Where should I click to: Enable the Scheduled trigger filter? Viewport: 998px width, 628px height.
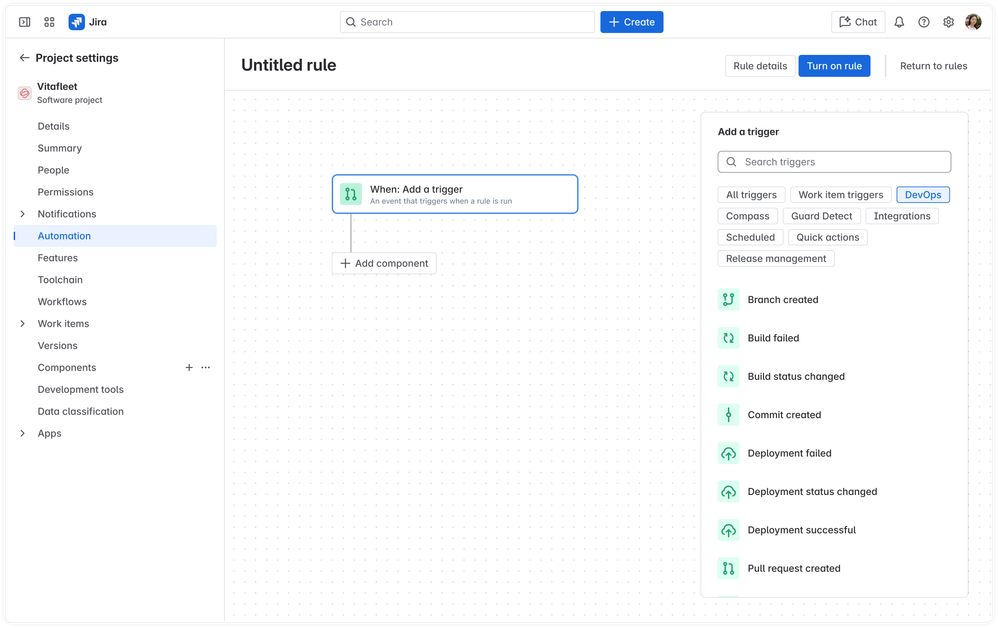[750, 237]
